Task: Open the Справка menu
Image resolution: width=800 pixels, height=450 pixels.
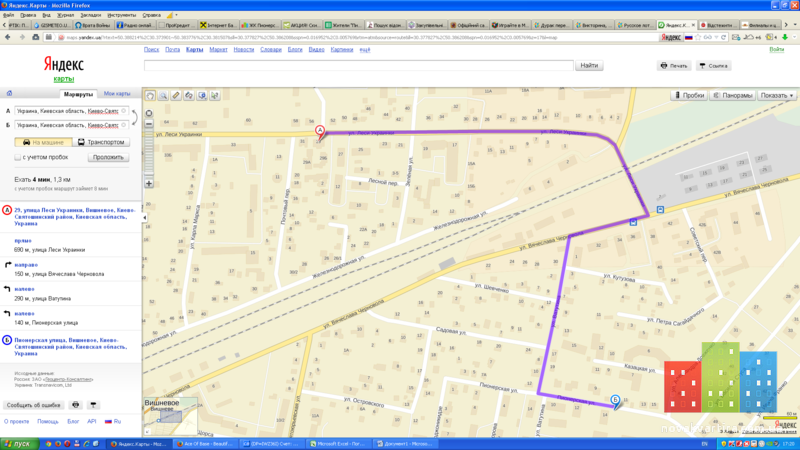Action: click(152, 15)
